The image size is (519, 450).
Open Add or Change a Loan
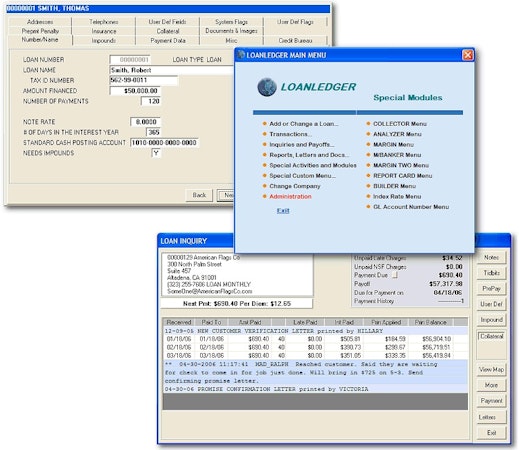click(304, 124)
